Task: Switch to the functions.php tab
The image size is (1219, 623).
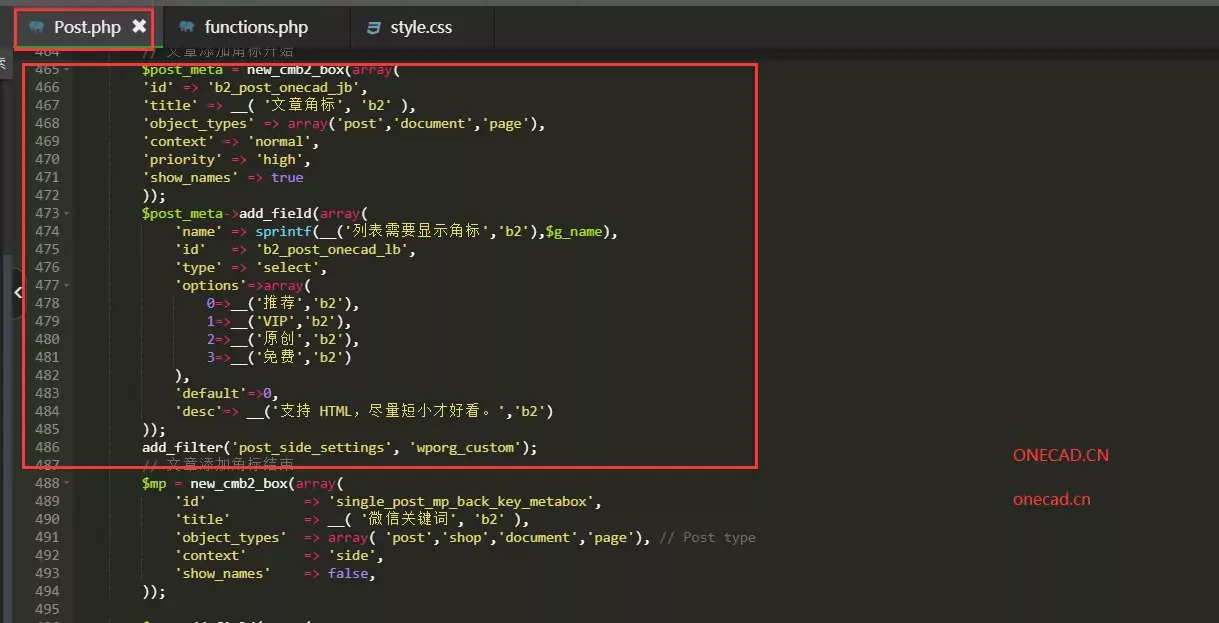Action: [x=256, y=28]
